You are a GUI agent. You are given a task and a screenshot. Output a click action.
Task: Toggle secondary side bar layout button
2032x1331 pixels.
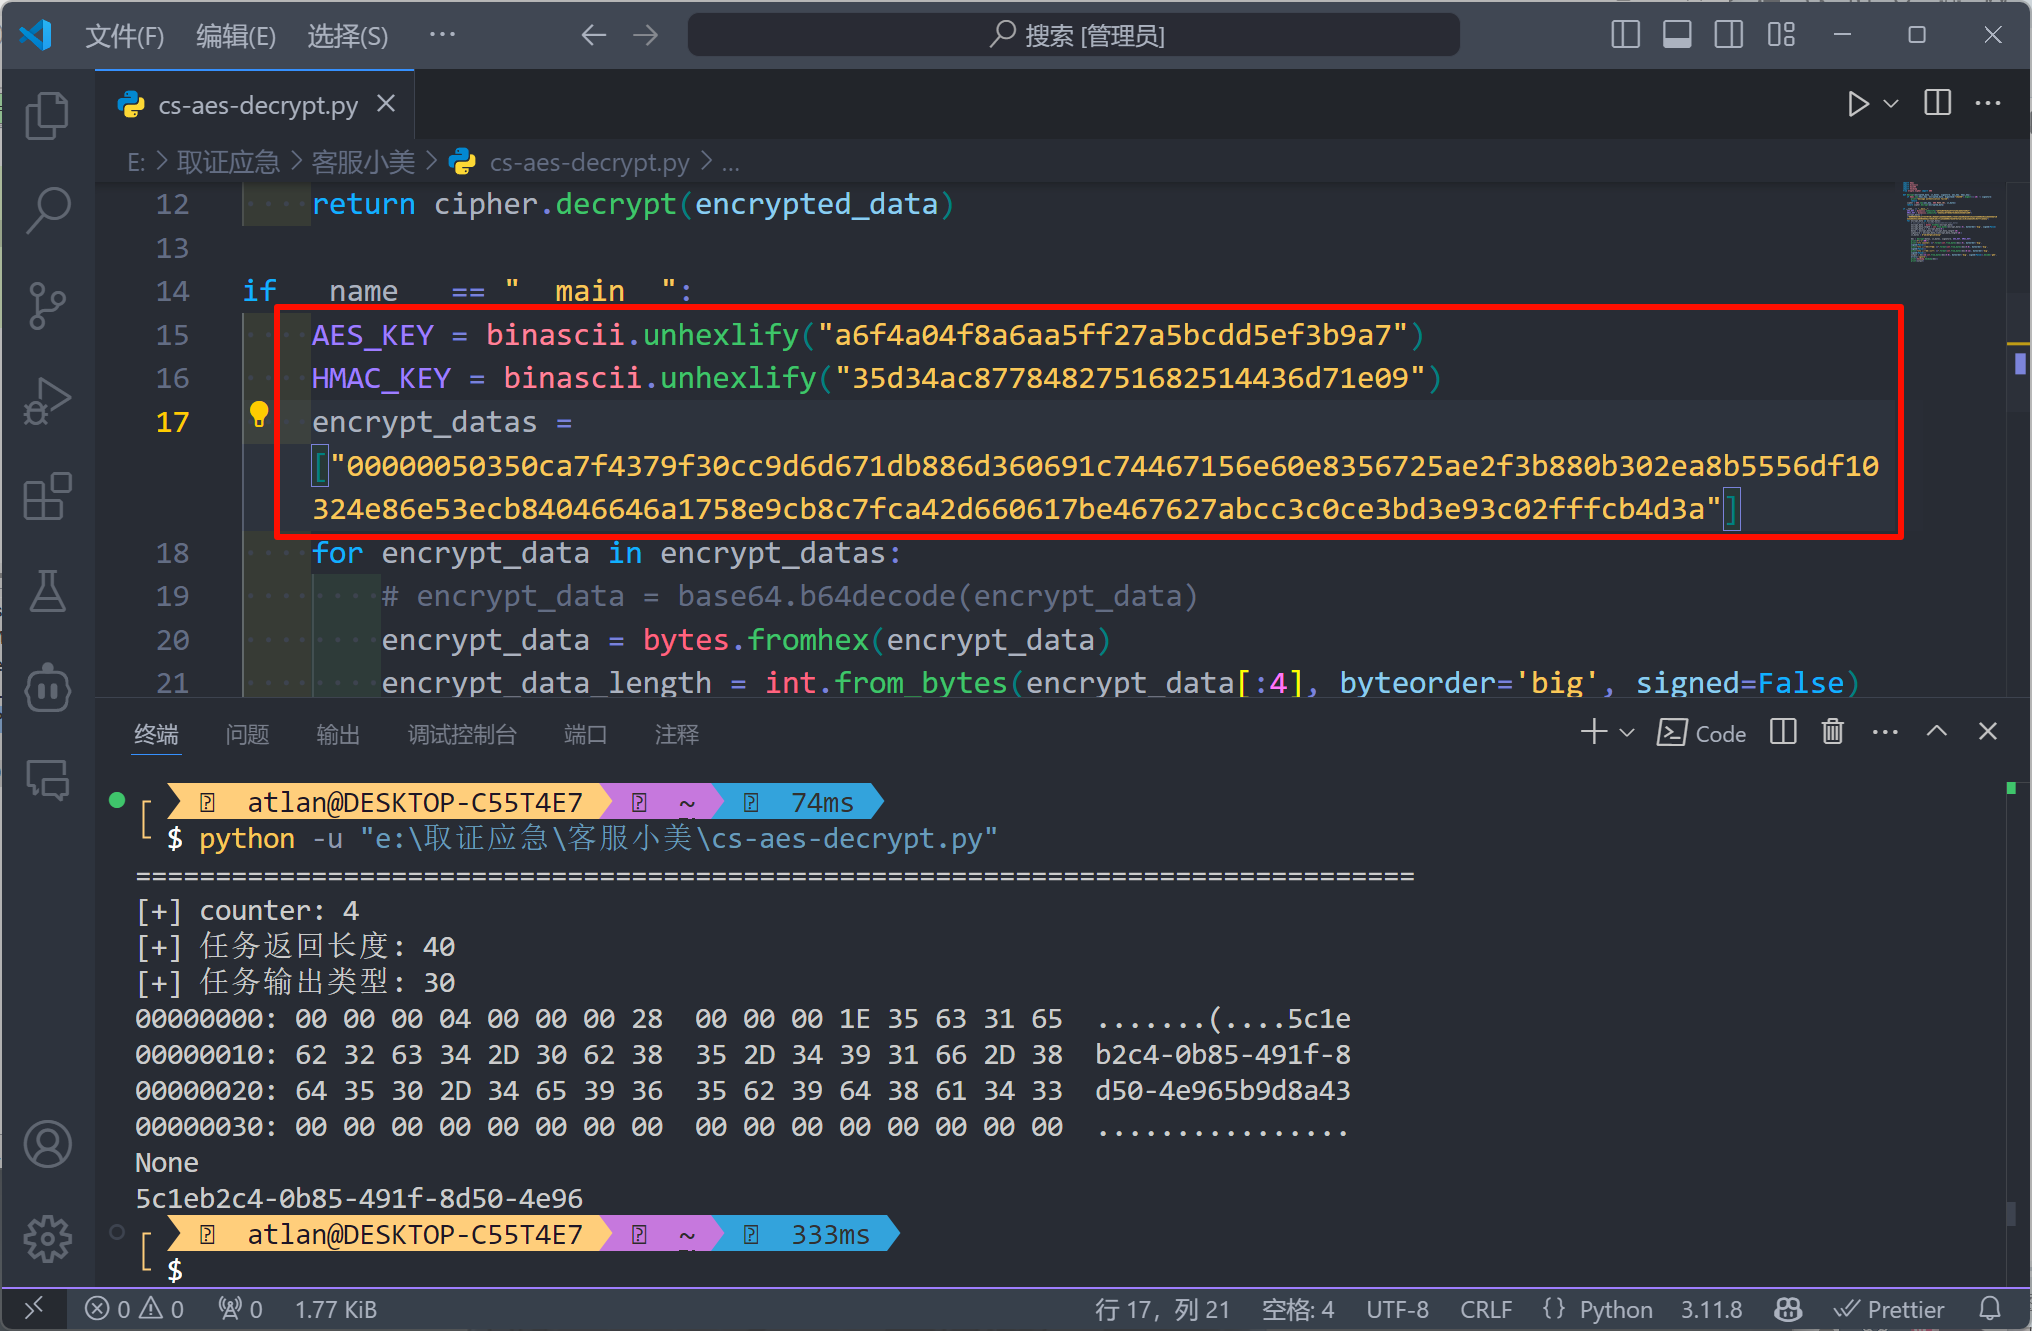coord(1728,35)
